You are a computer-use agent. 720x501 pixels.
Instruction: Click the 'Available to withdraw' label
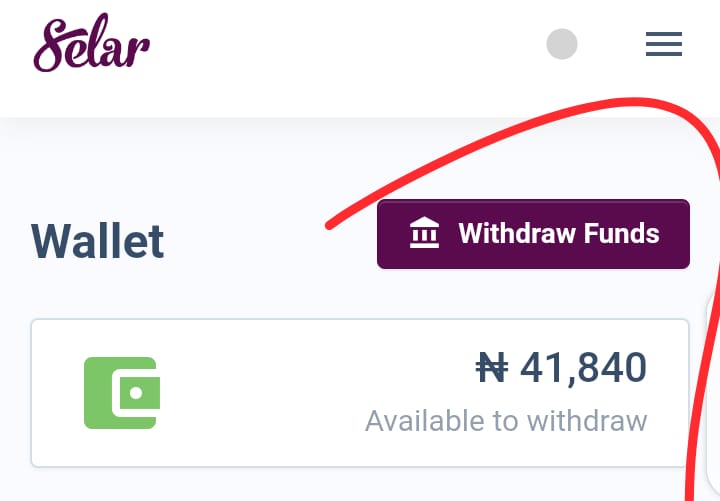tap(506, 420)
